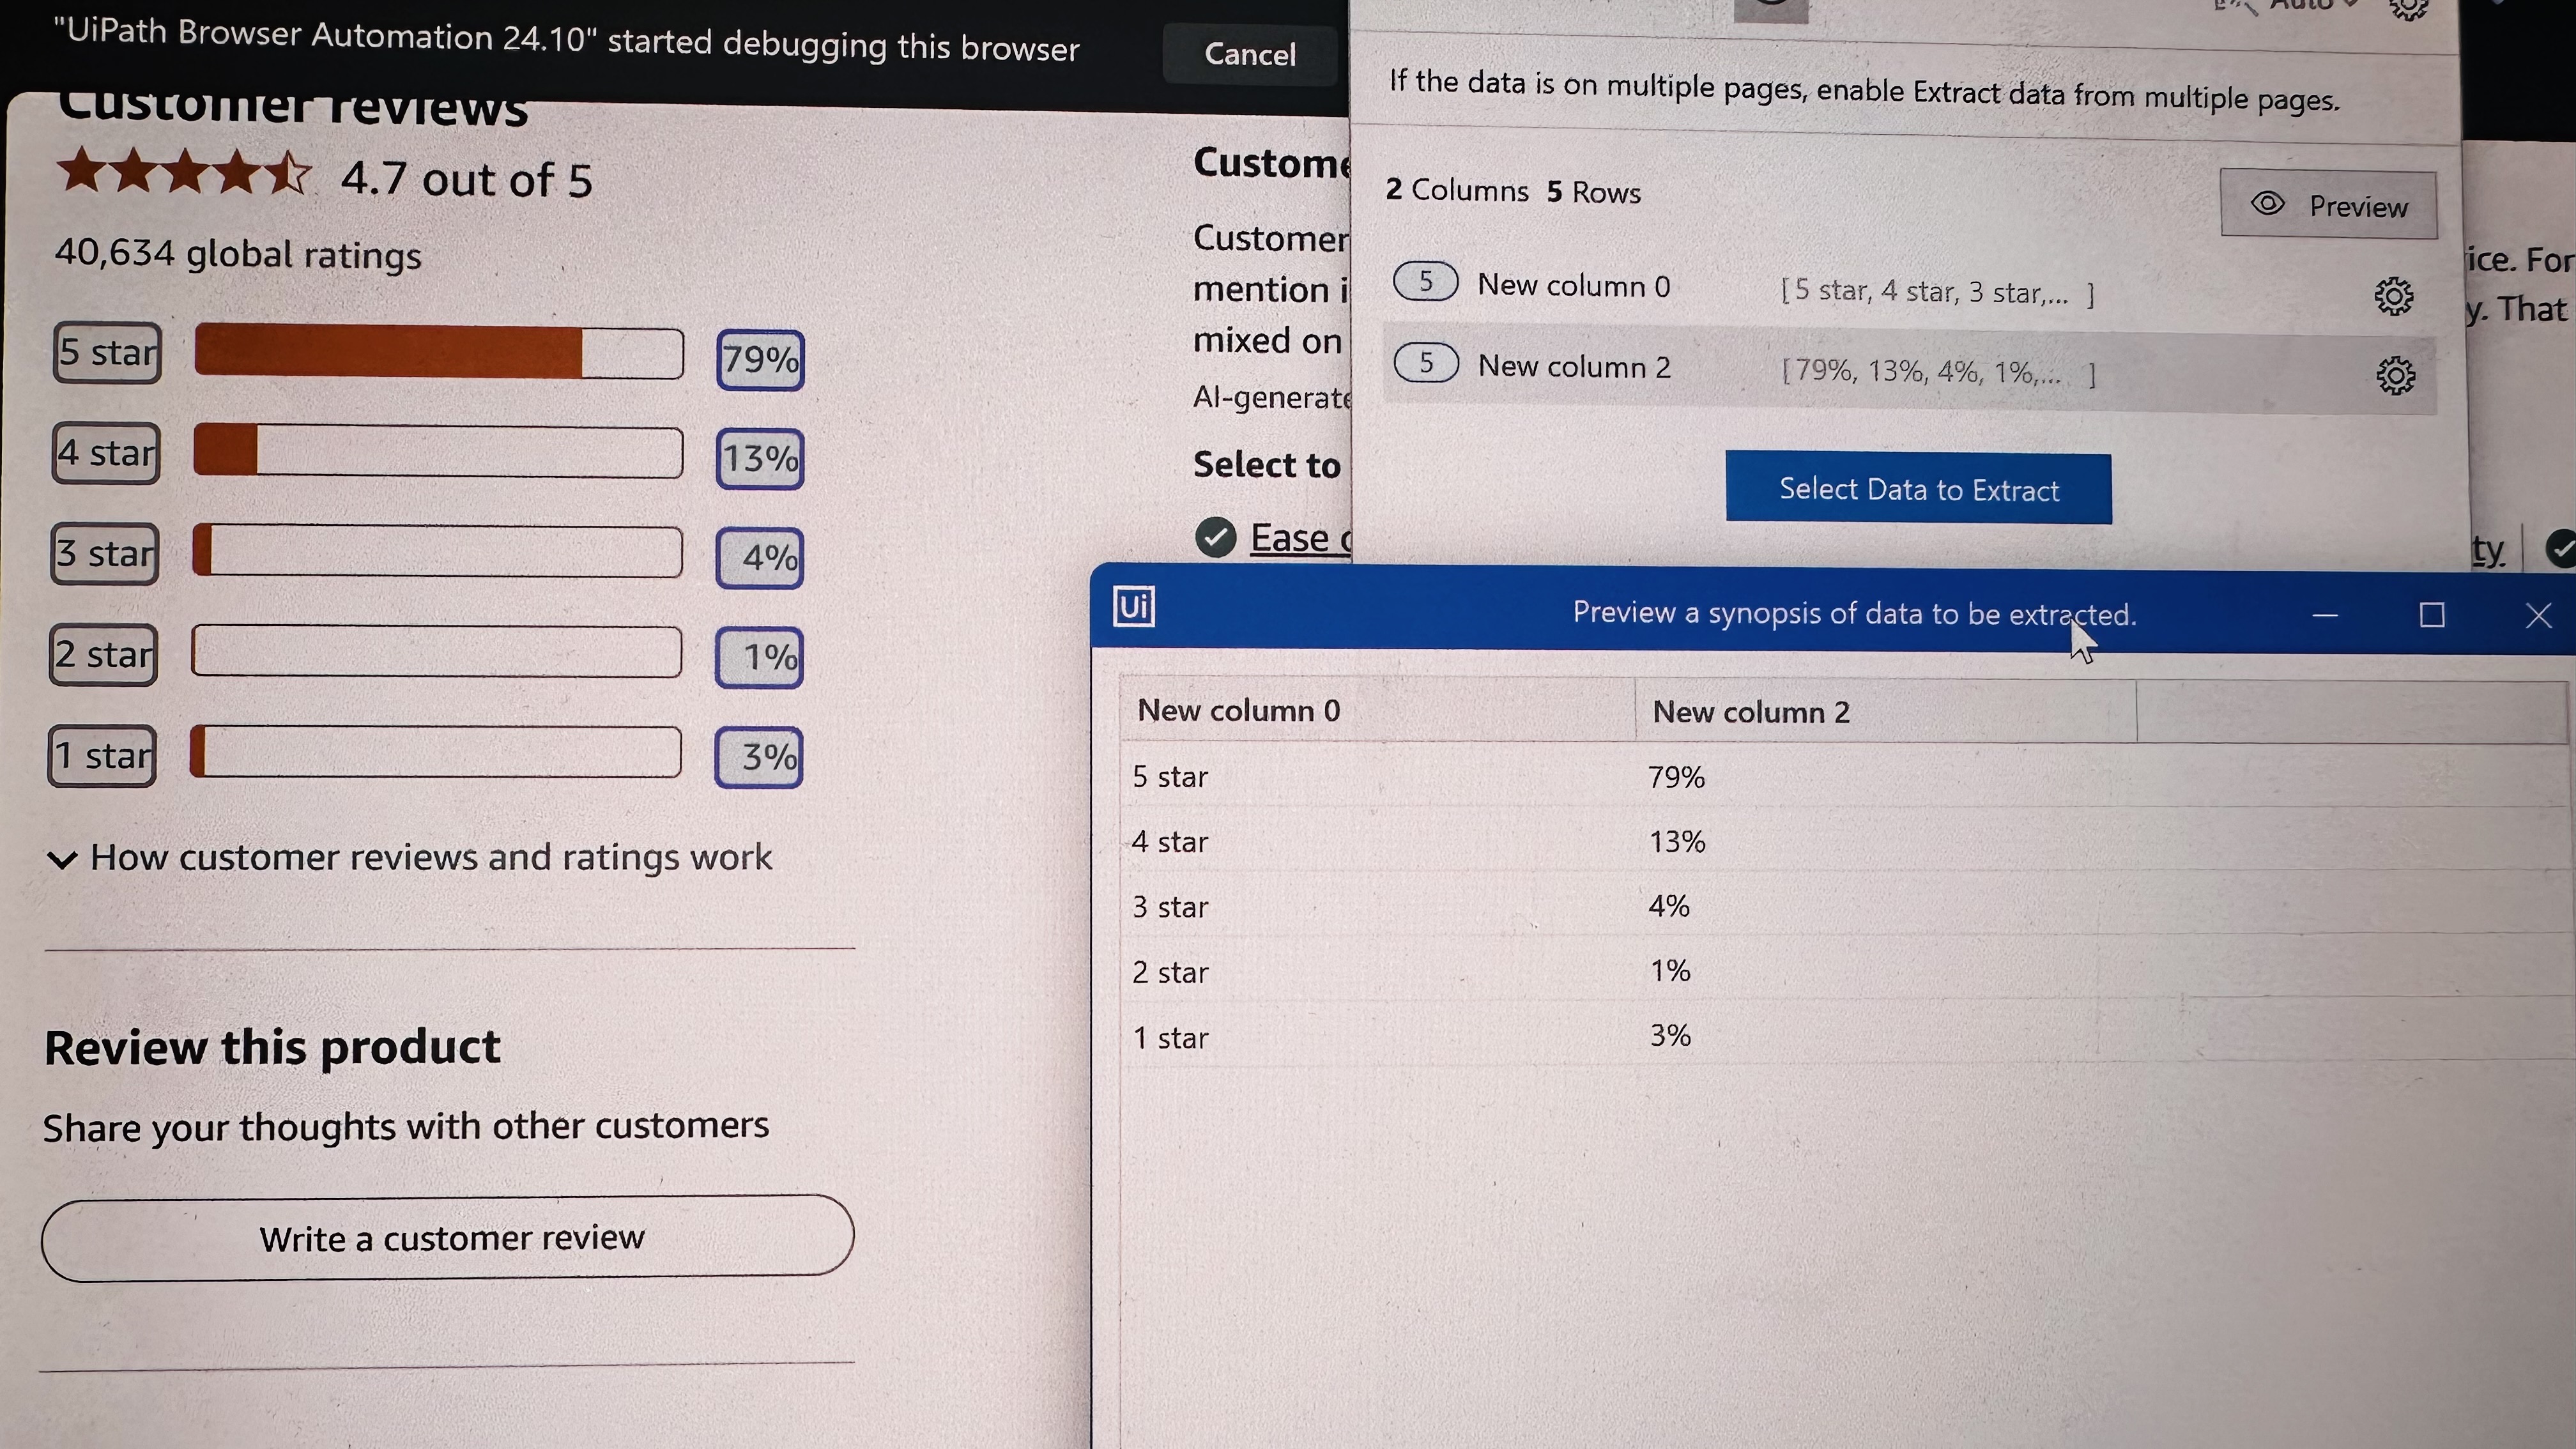Select the '3%' cell in preview table
The width and height of the screenshot is (2576, 1449).
[x=1886, y=1035]
